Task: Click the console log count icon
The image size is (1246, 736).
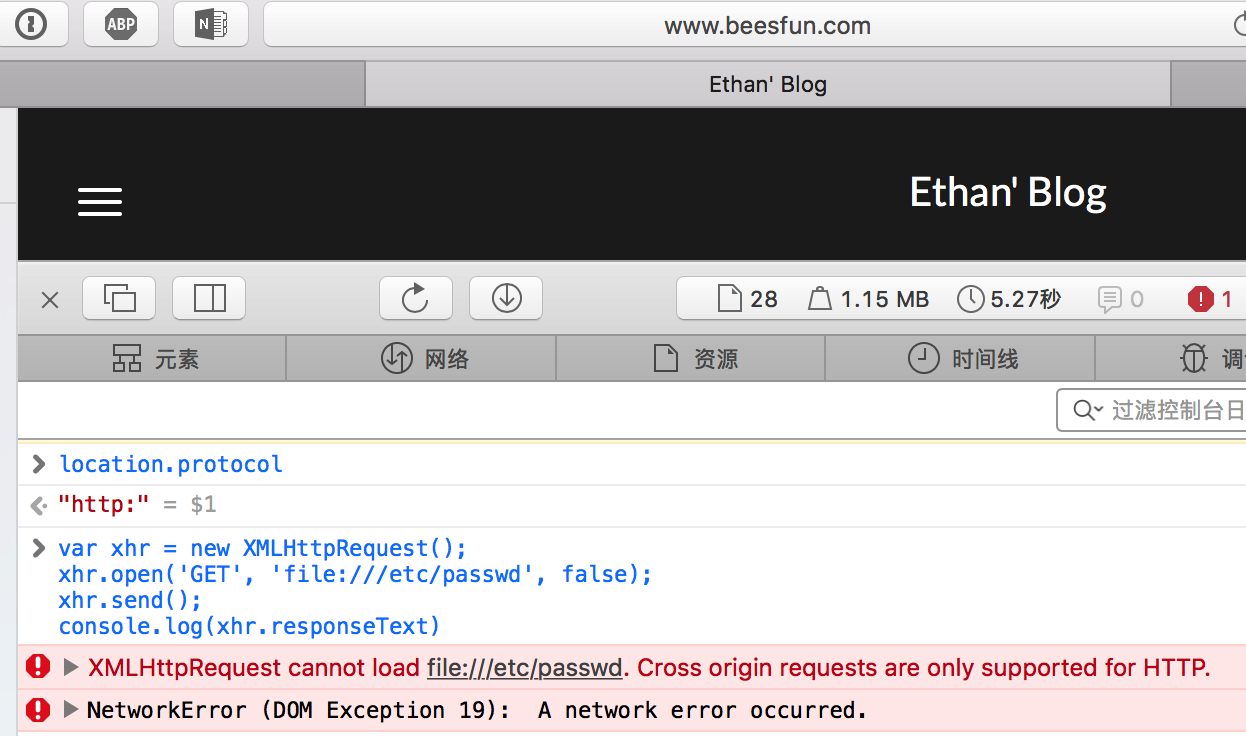Action: pos(1120,299)
